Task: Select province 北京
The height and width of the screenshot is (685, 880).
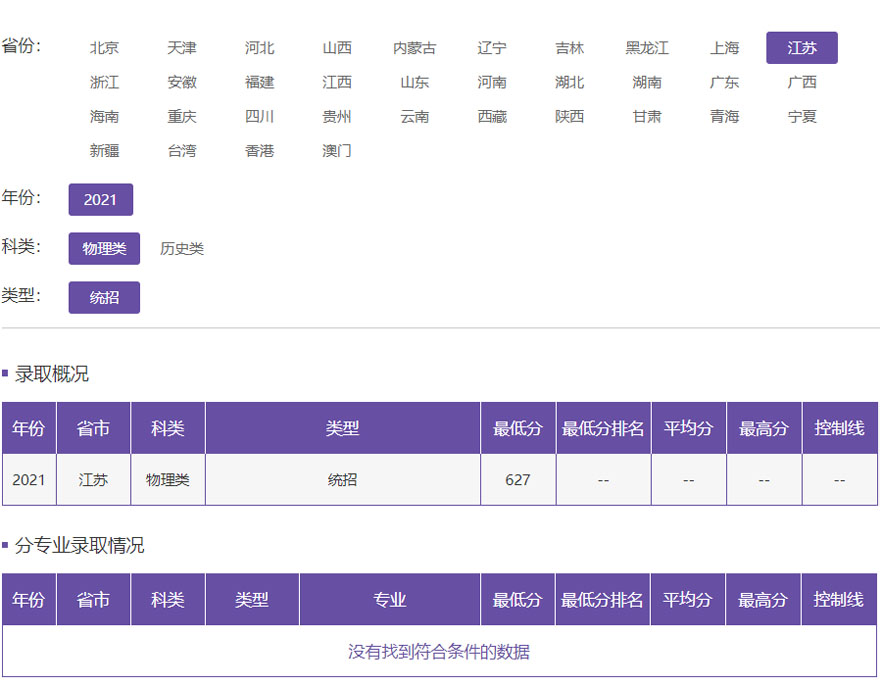Action: 104,48
